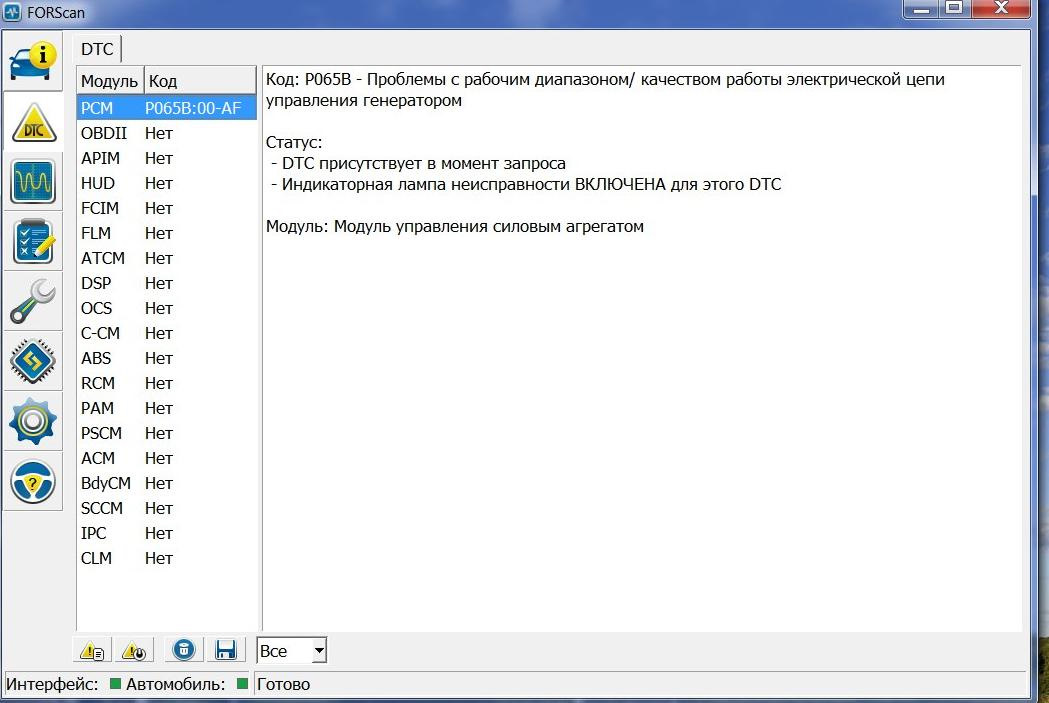The image size is (1049, 703).
Task: Open the tests checklist section
Action: pos(33,241)
